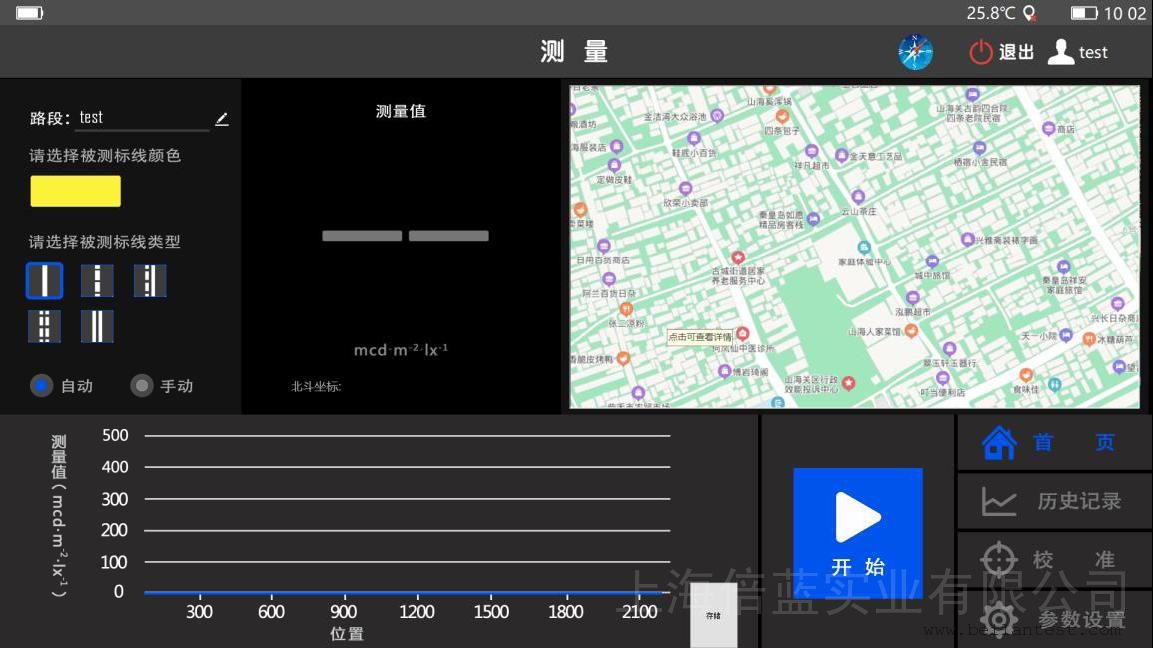Click the red 退出 power icon
The image size is (1153, 648).
(x=981, y=52)
